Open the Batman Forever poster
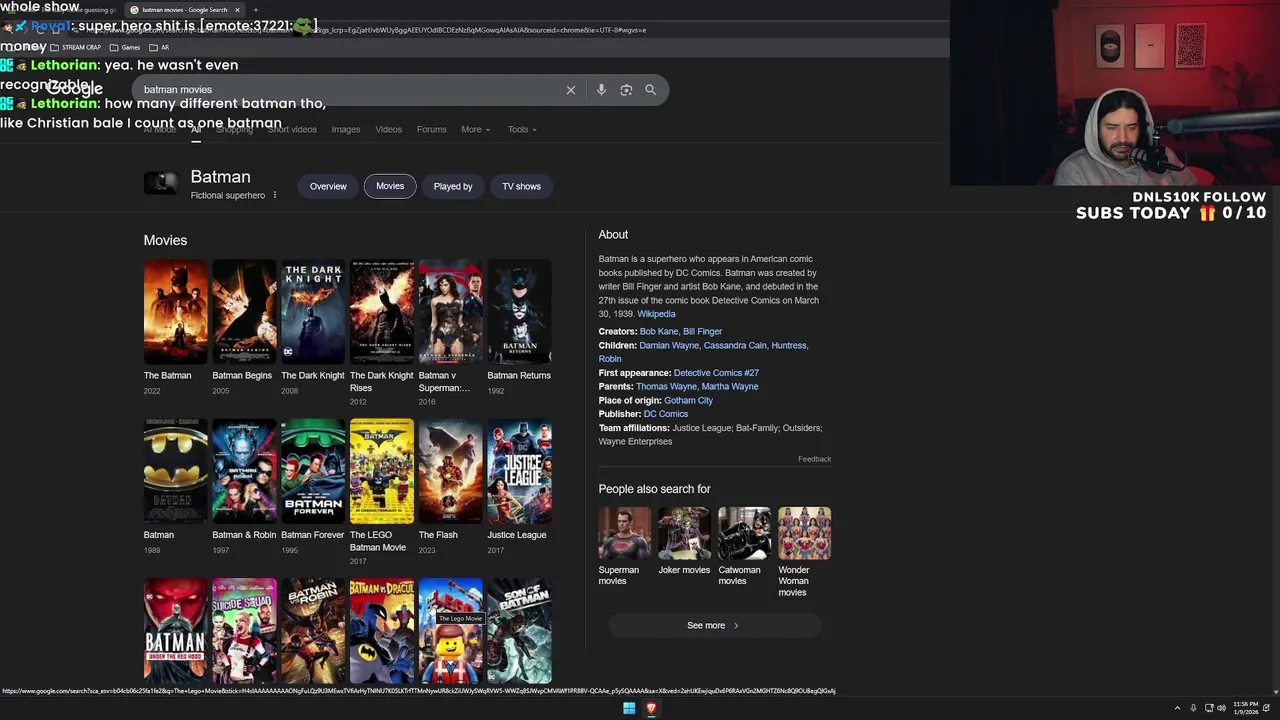This screenshot has height=720, width=1280. click(x=313, y=471)
